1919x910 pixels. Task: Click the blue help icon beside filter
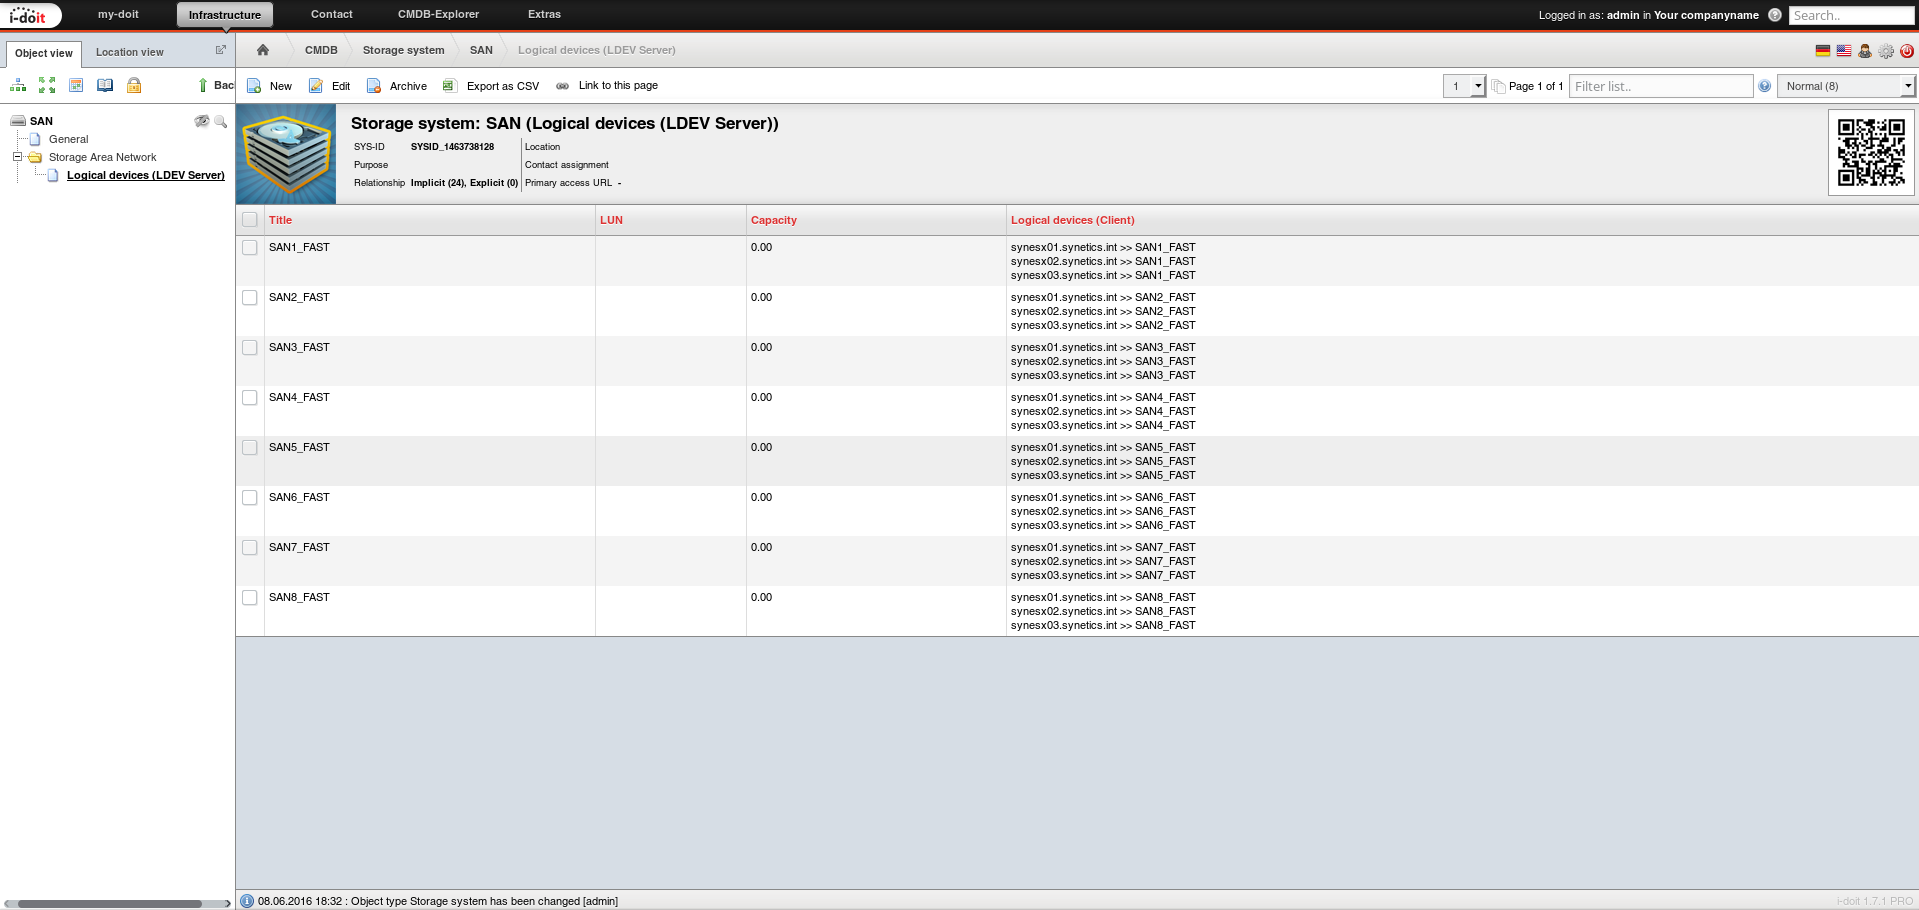pos(1765,86)
